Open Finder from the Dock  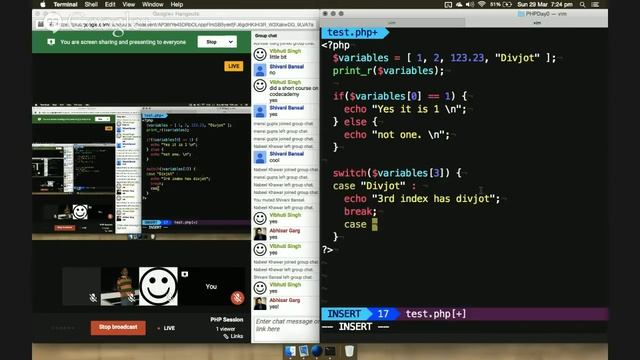pos(290,351)
